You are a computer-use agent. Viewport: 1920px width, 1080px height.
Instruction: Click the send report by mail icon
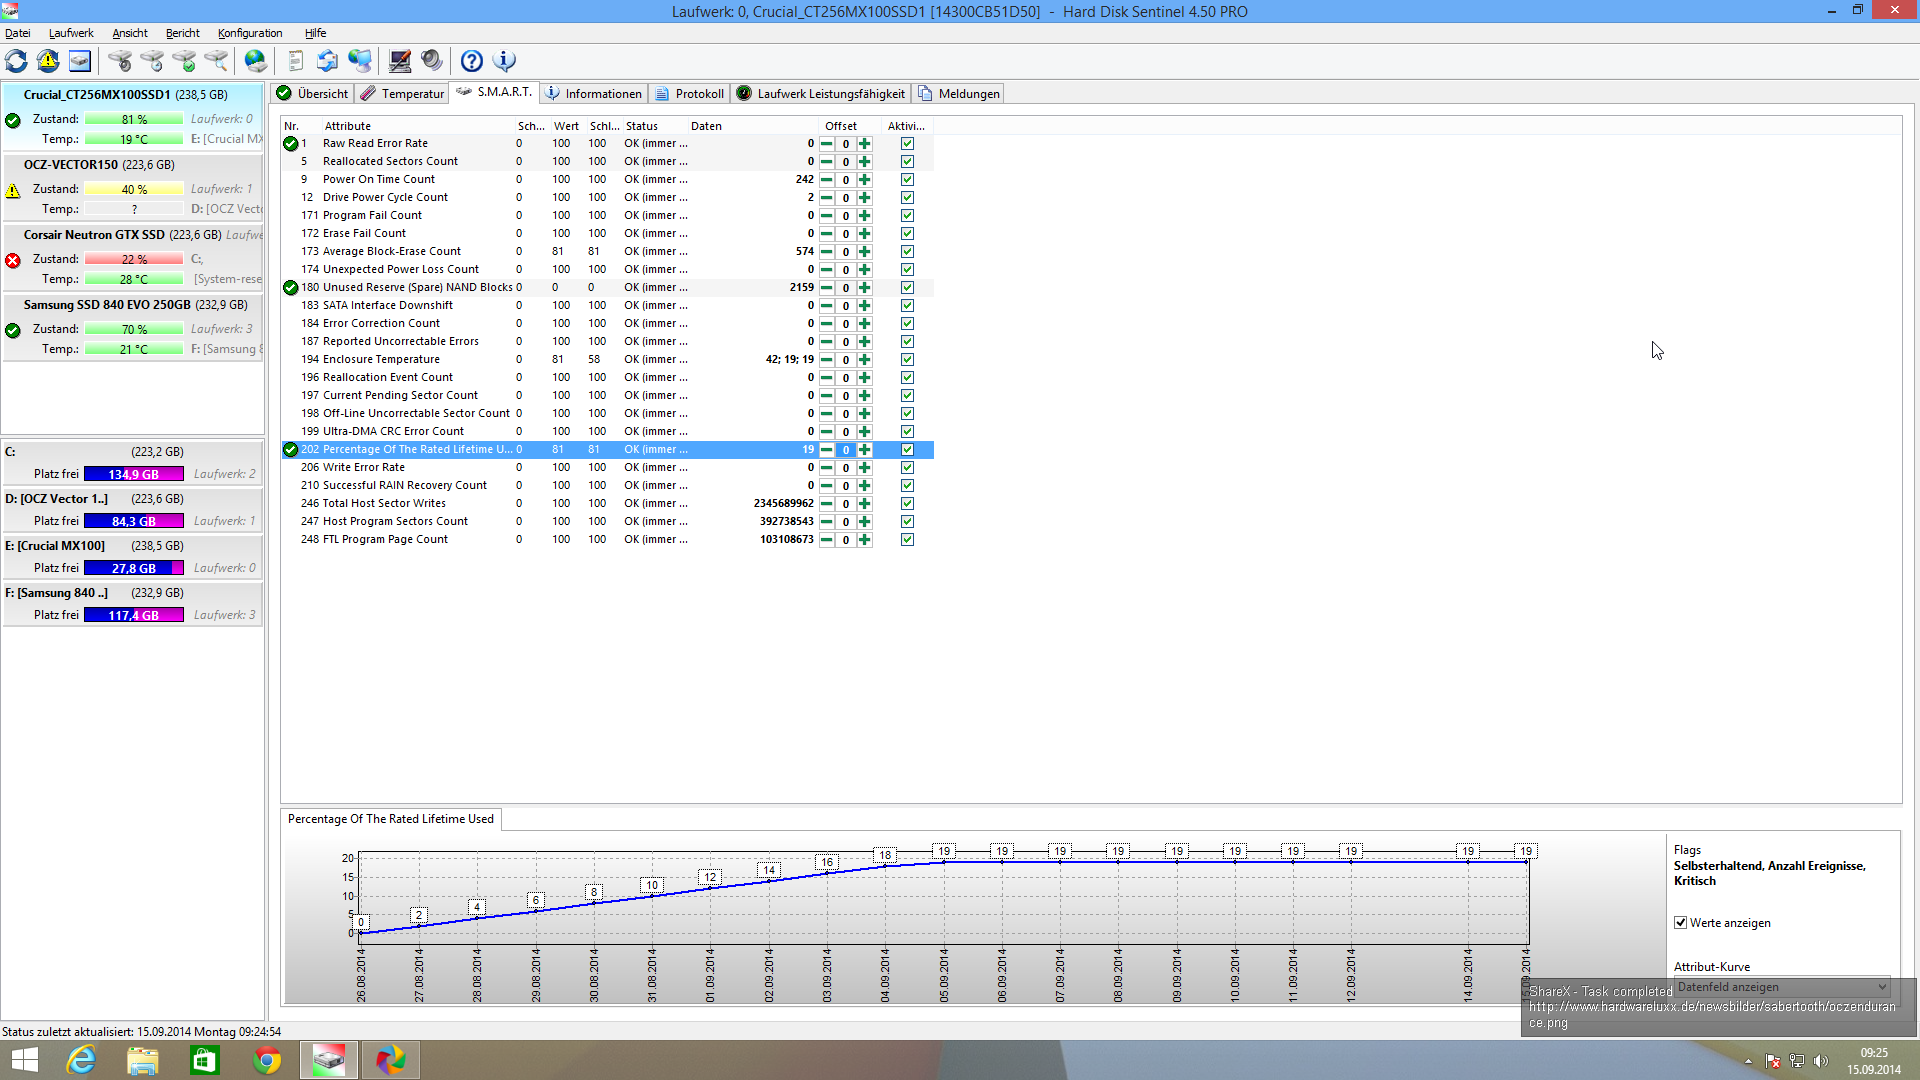tap(327, 61)
